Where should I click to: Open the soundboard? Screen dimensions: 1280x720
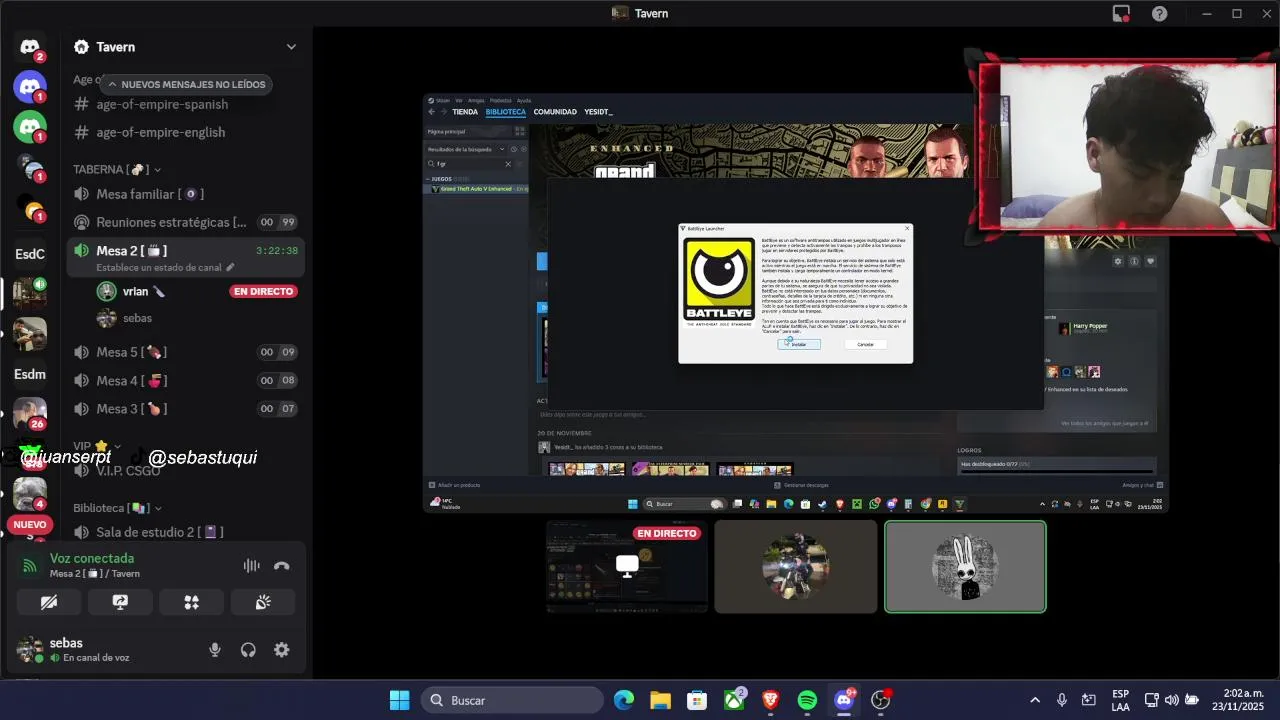263,602
